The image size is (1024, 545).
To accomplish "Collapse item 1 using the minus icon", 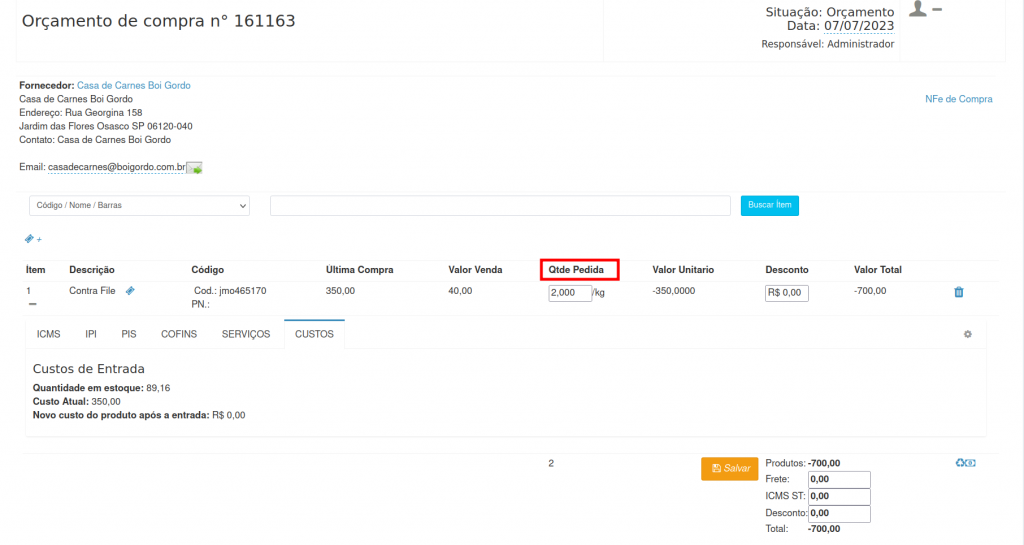I will [x=32, y=304].
